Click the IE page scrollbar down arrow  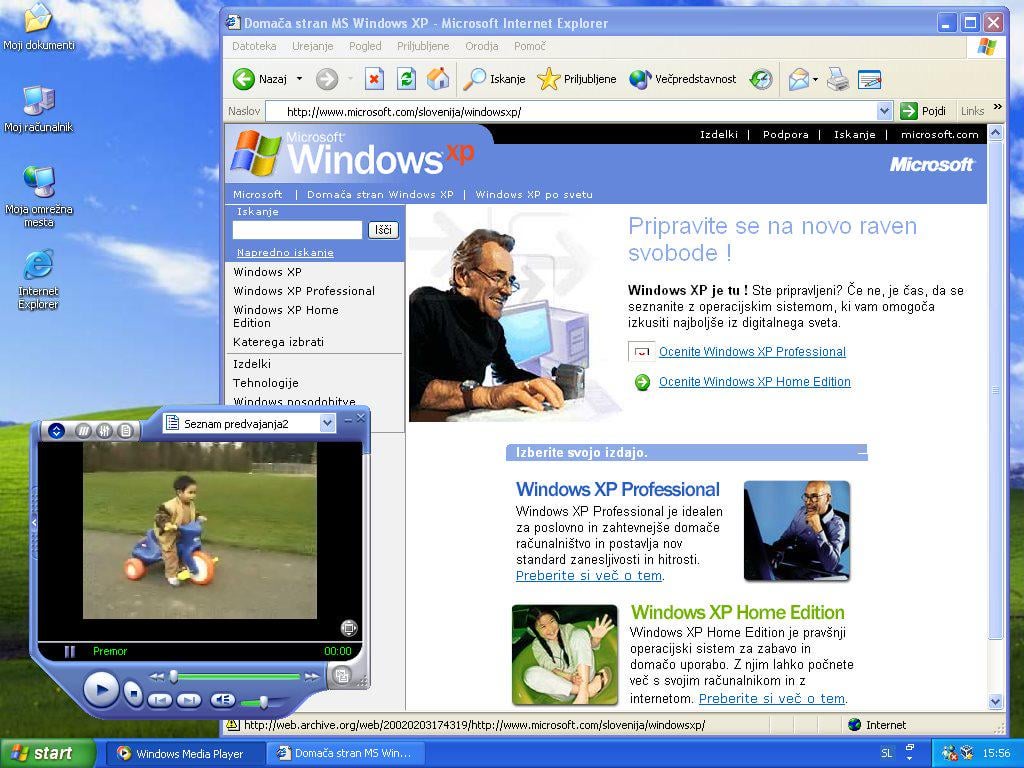995,702
